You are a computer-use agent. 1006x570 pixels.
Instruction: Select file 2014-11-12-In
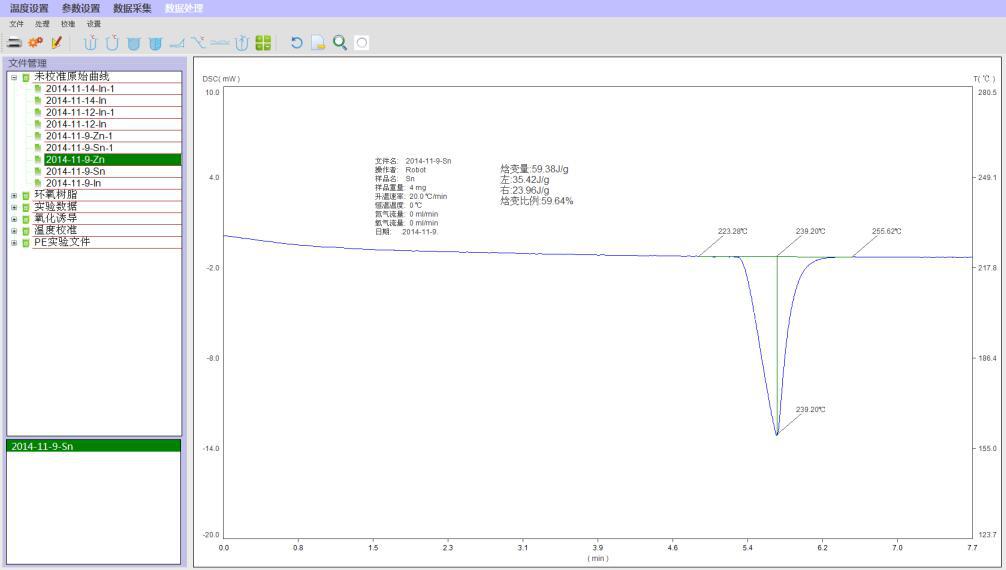[x=76, y=124]
